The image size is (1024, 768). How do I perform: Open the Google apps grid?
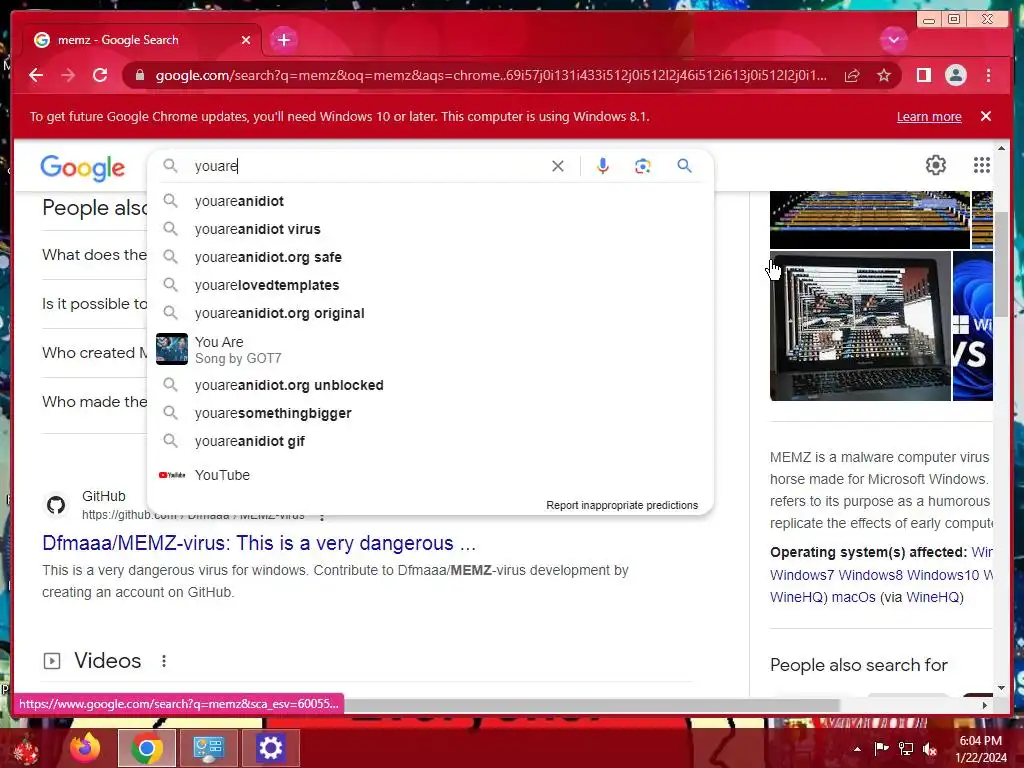click(x=982, y=165)
